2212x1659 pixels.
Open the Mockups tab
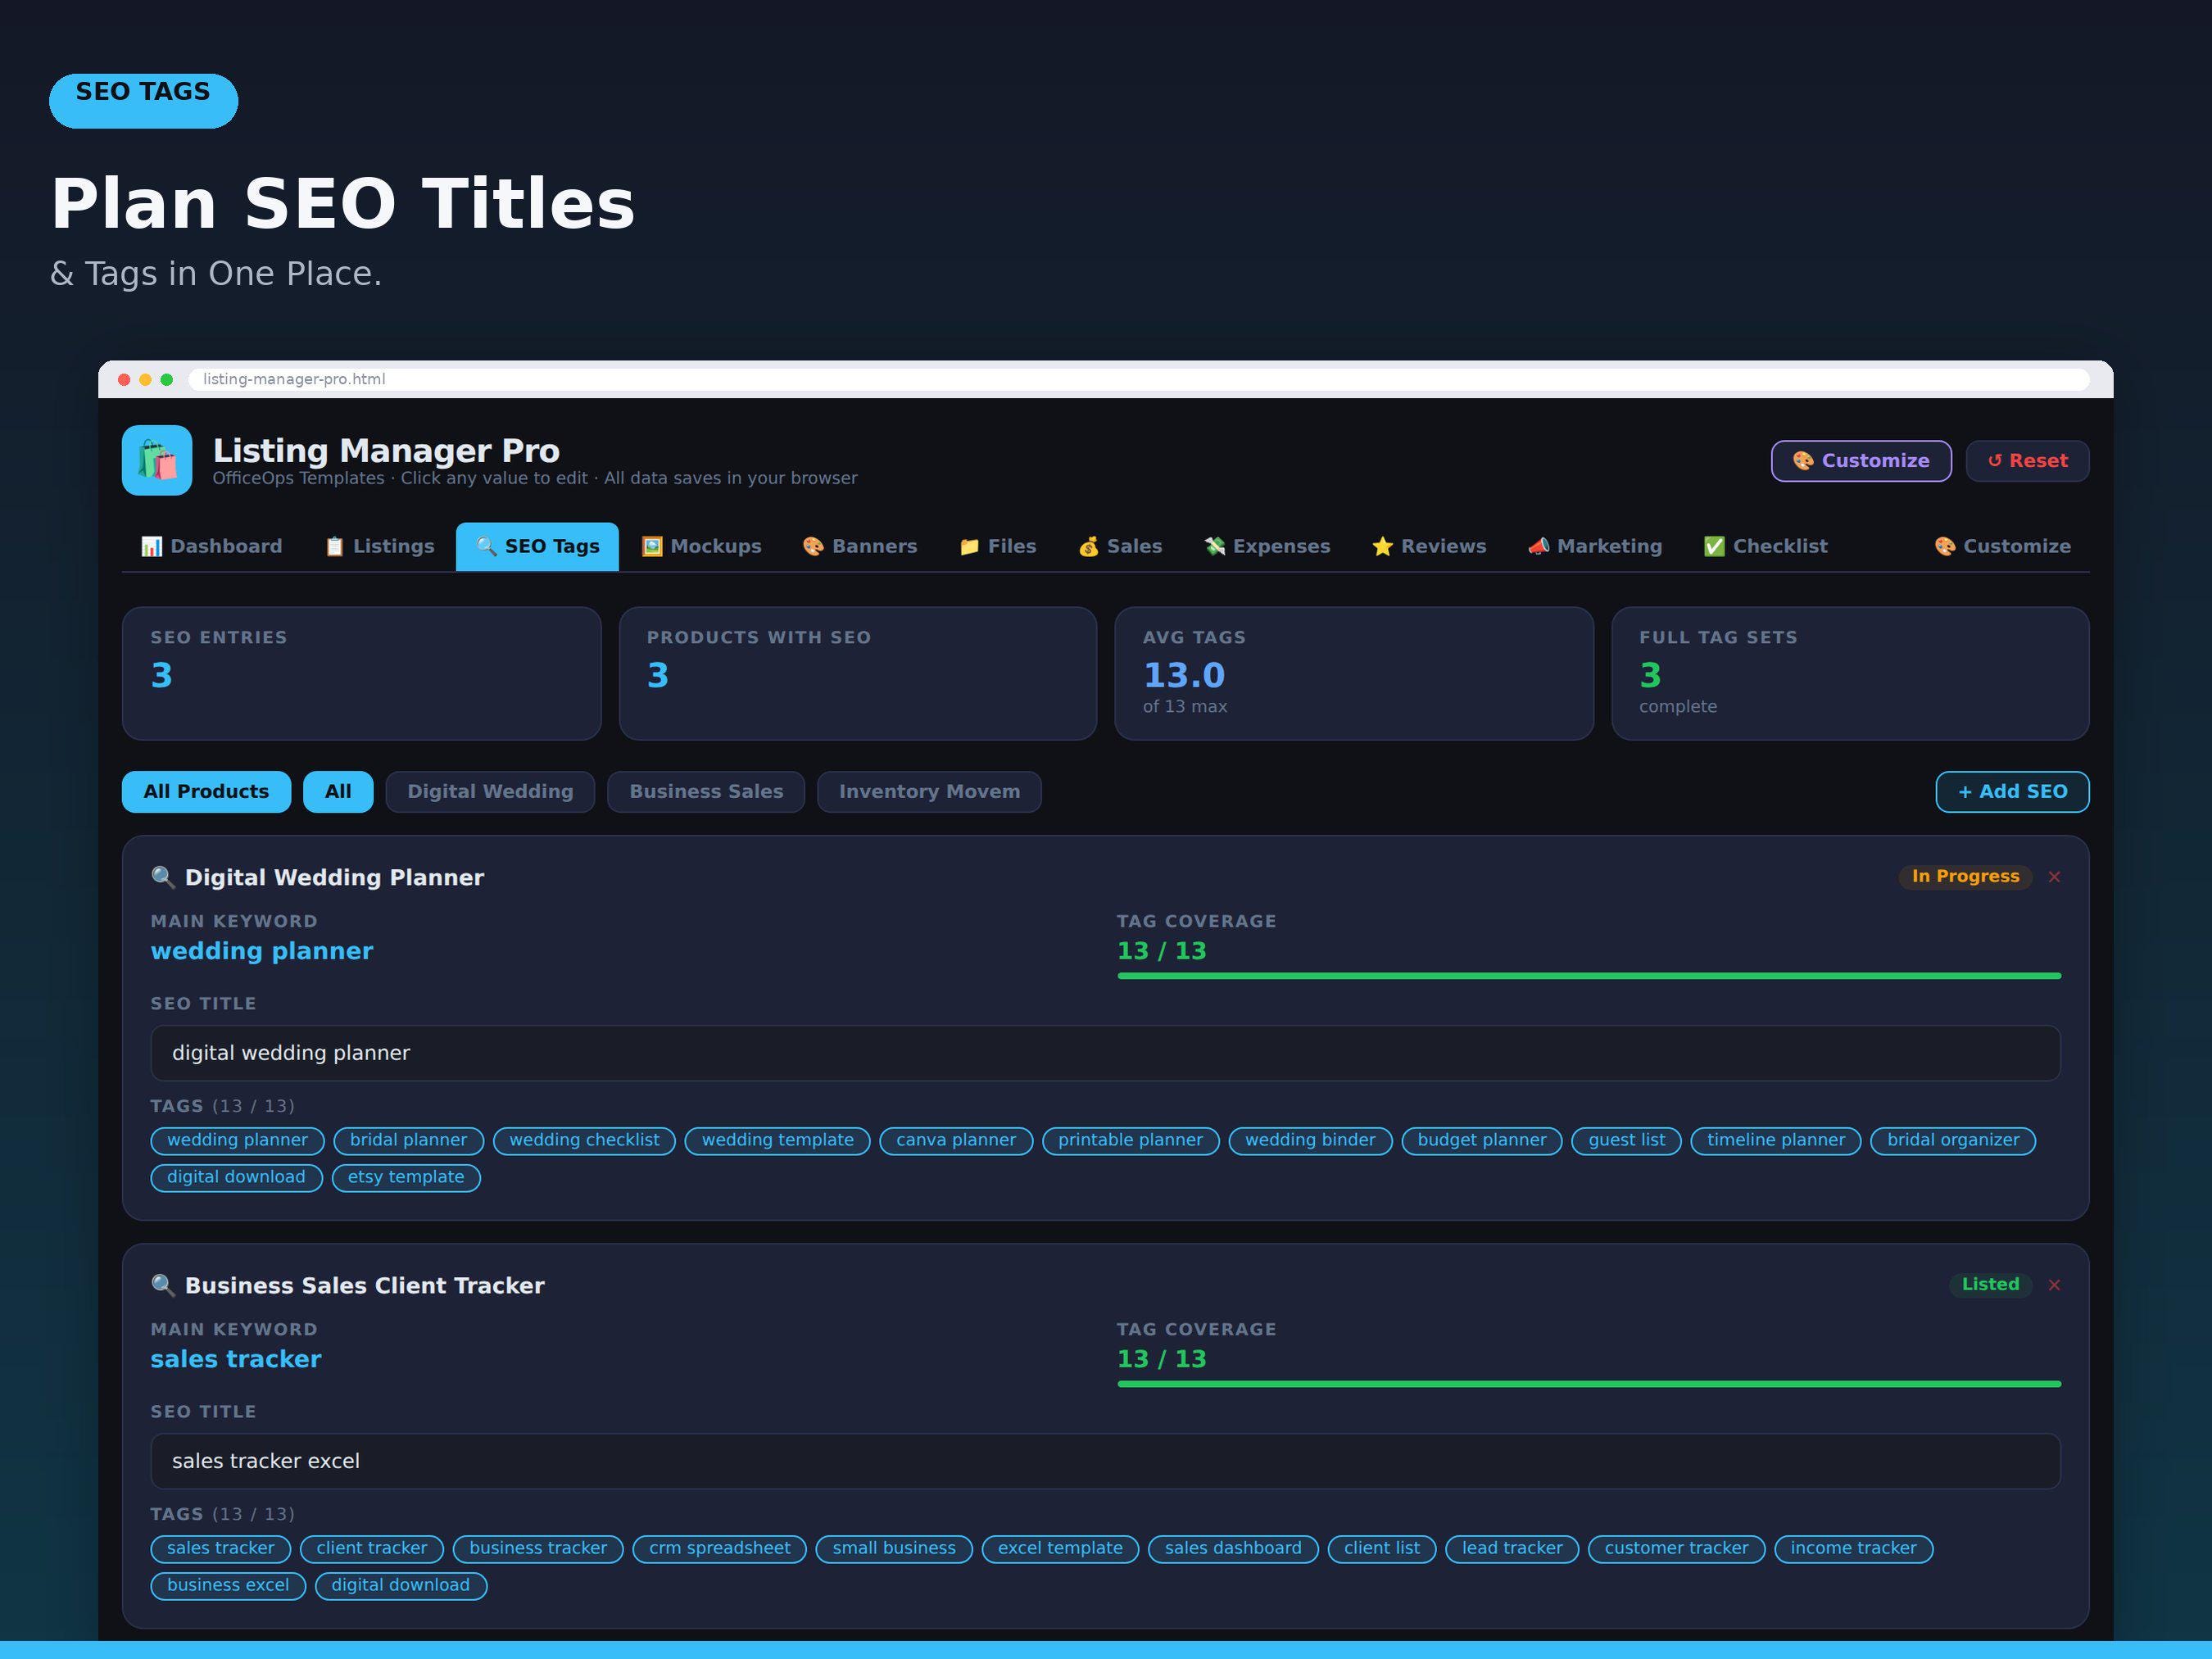(x=701, y=546)
